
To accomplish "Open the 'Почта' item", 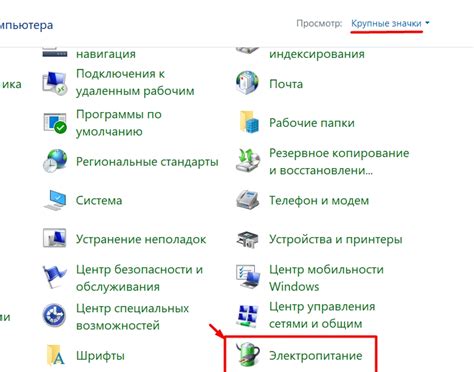I will (x=286, y=84).
